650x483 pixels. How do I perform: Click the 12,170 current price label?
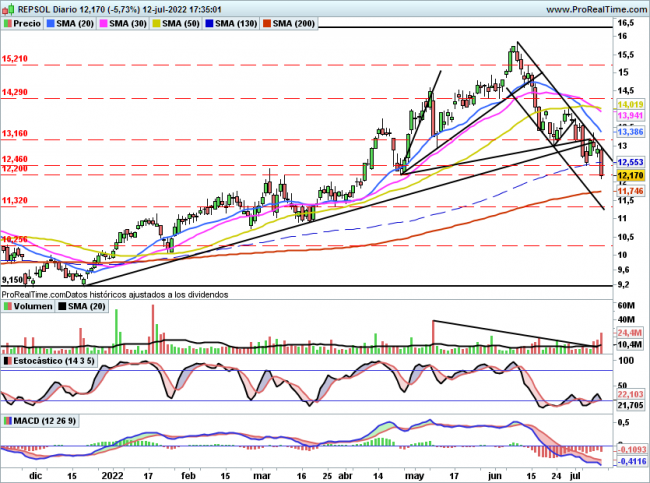(629, 175)
